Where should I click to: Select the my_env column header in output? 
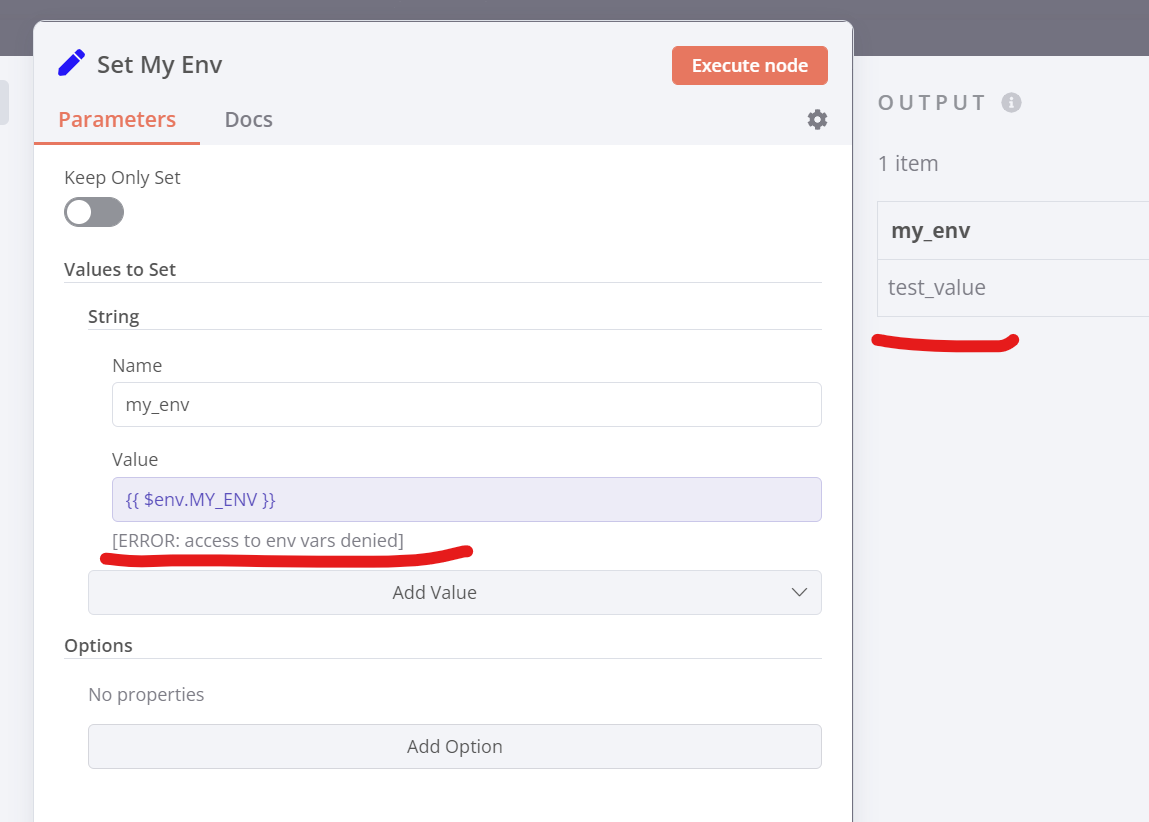pyautogui.click(x=931, y=231)
